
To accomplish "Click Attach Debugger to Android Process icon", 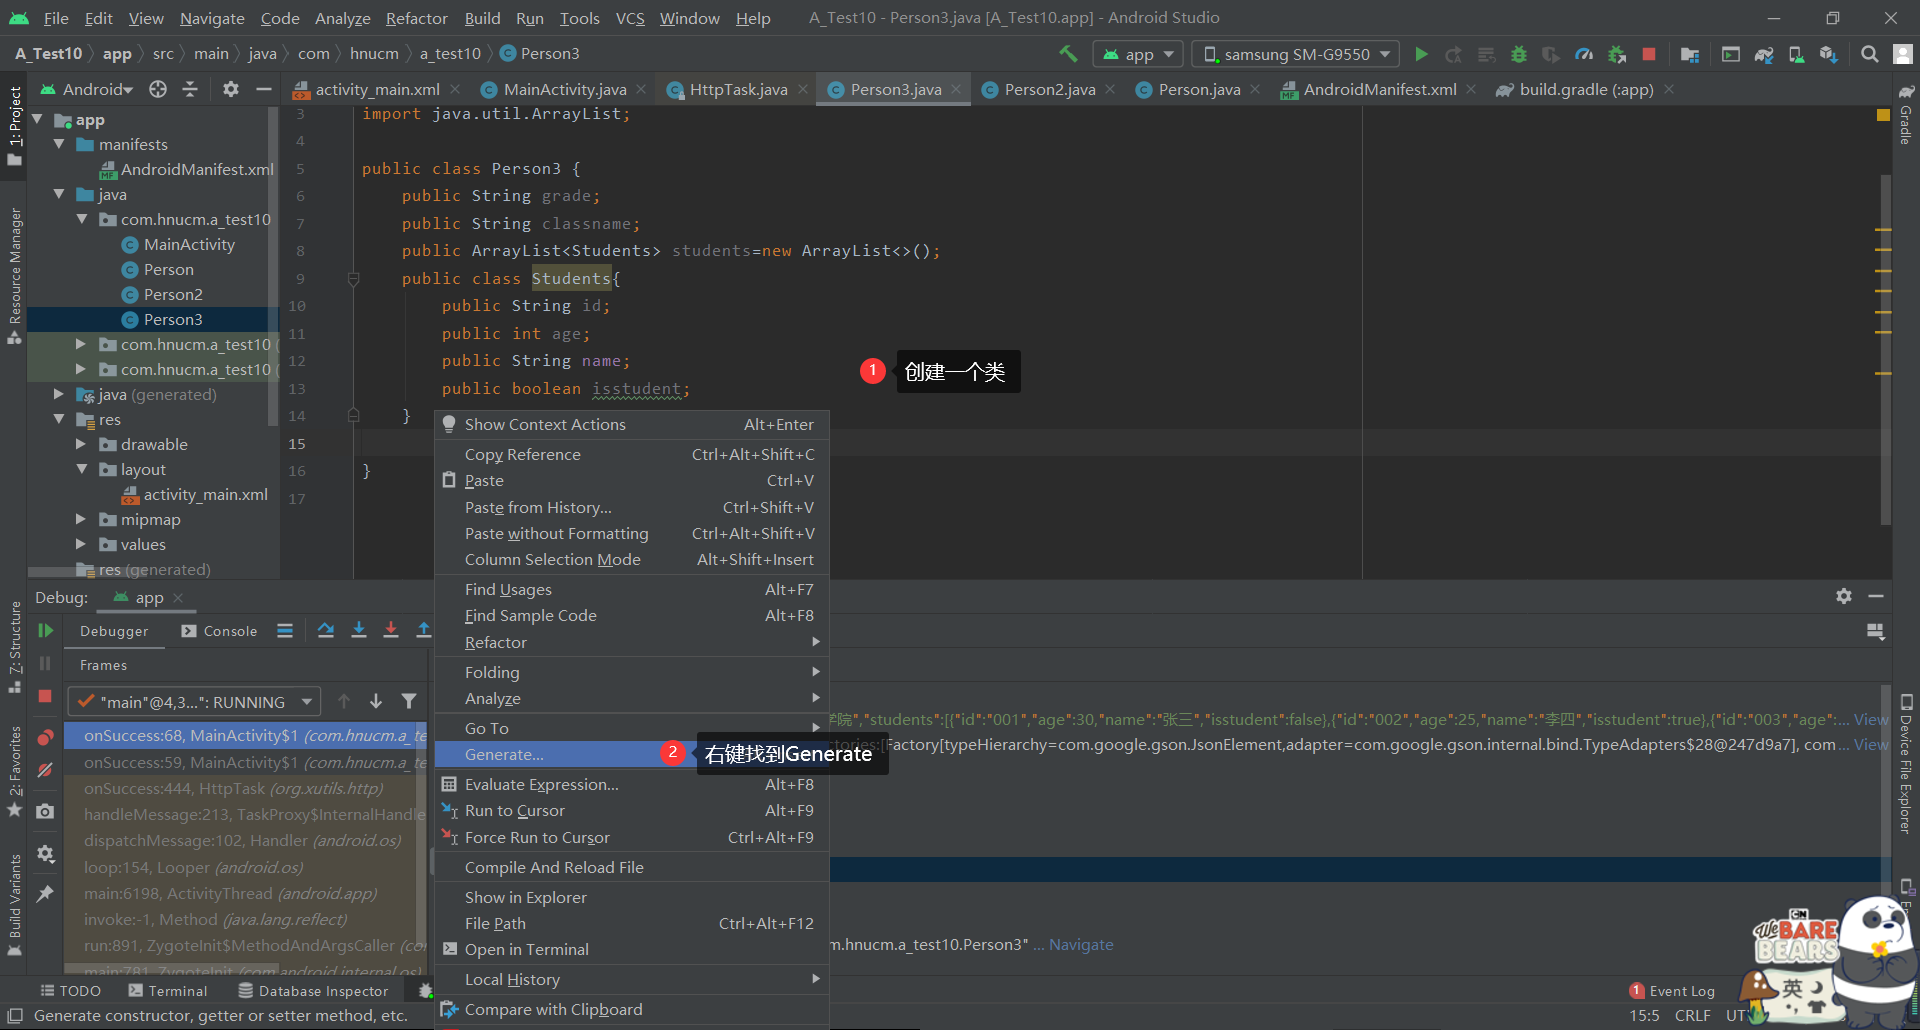I will click(1616, 54).
